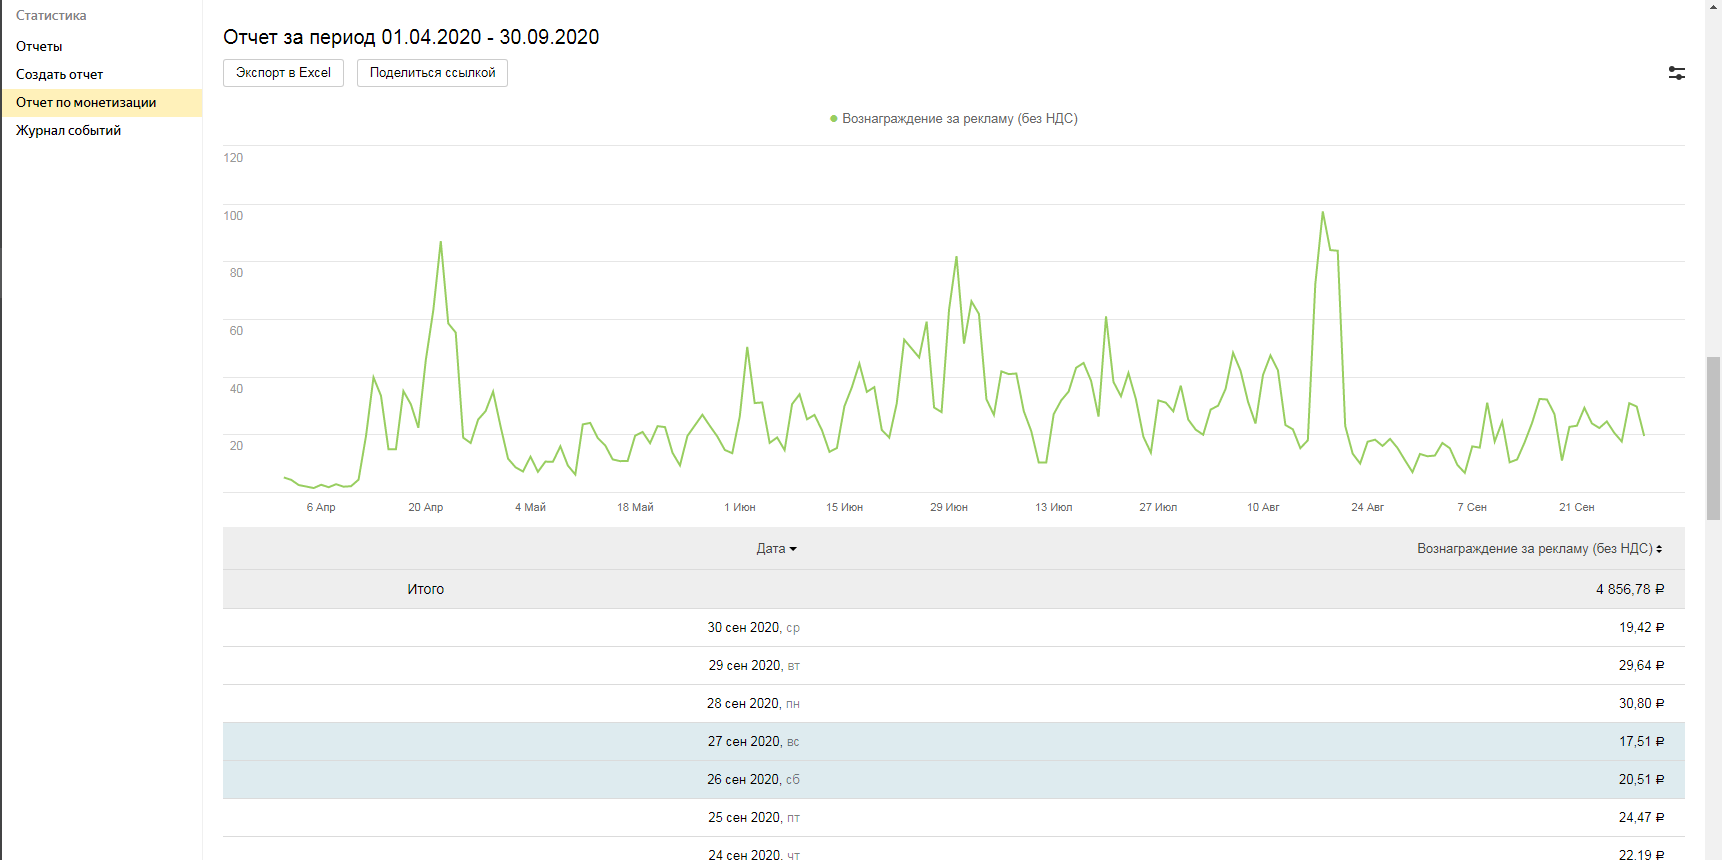
Task: Click the Статистика sidebar heading
Action: click(51, 16)
